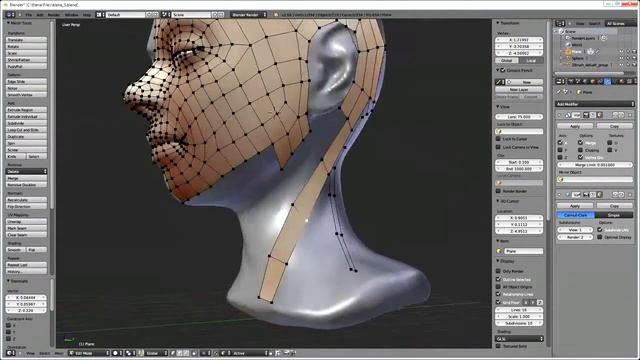The height and width of the screenshot is (360, 640).
Task: Click the Properties editor type icon
Action: coord(560,82)
